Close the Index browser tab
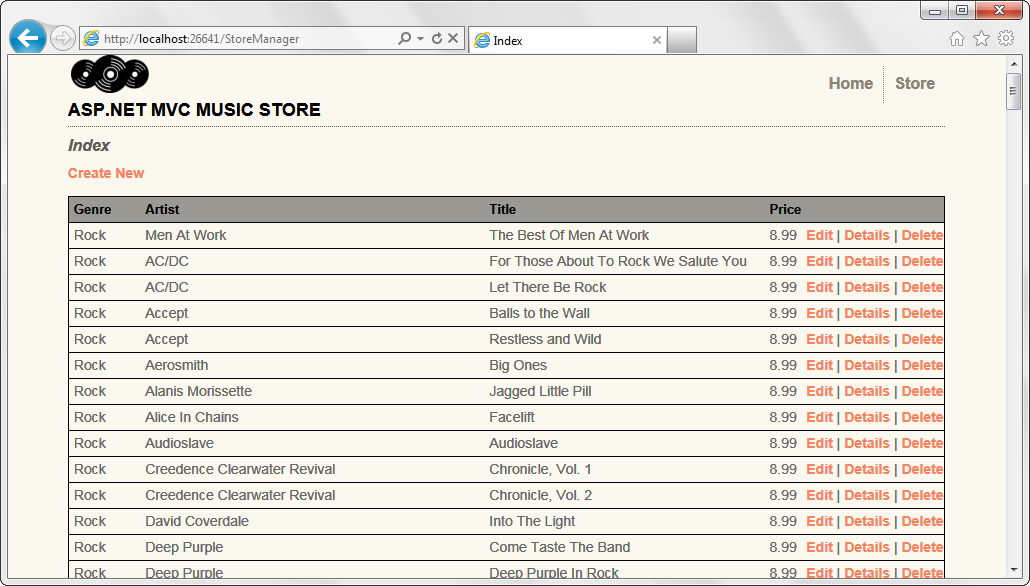This screenshot has height=586, width=1030. coord(657,40)
